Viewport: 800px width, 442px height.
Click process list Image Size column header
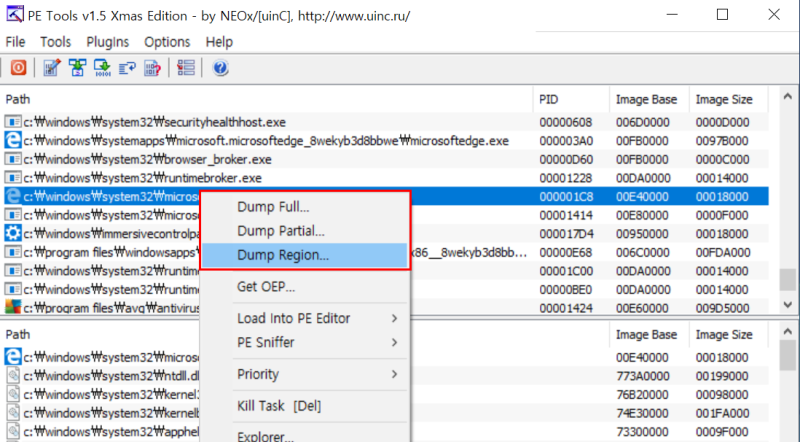click(x=729, y=99)
